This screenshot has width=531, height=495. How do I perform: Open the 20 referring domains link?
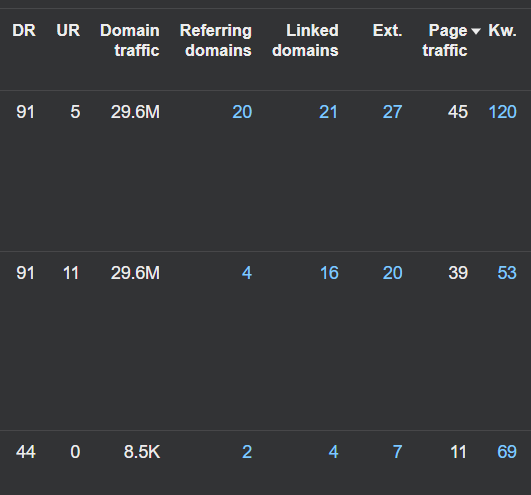tap(242, 112)
